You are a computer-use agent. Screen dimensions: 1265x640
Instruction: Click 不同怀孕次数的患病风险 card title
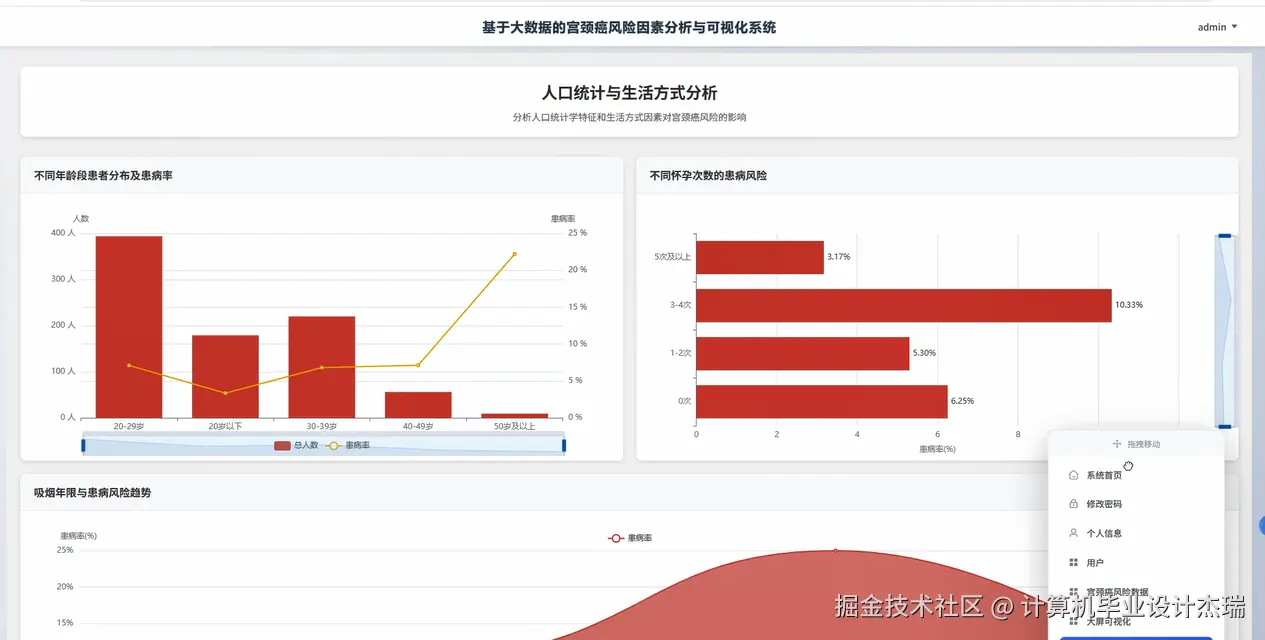pyautogui.click(x=708, y=175)
